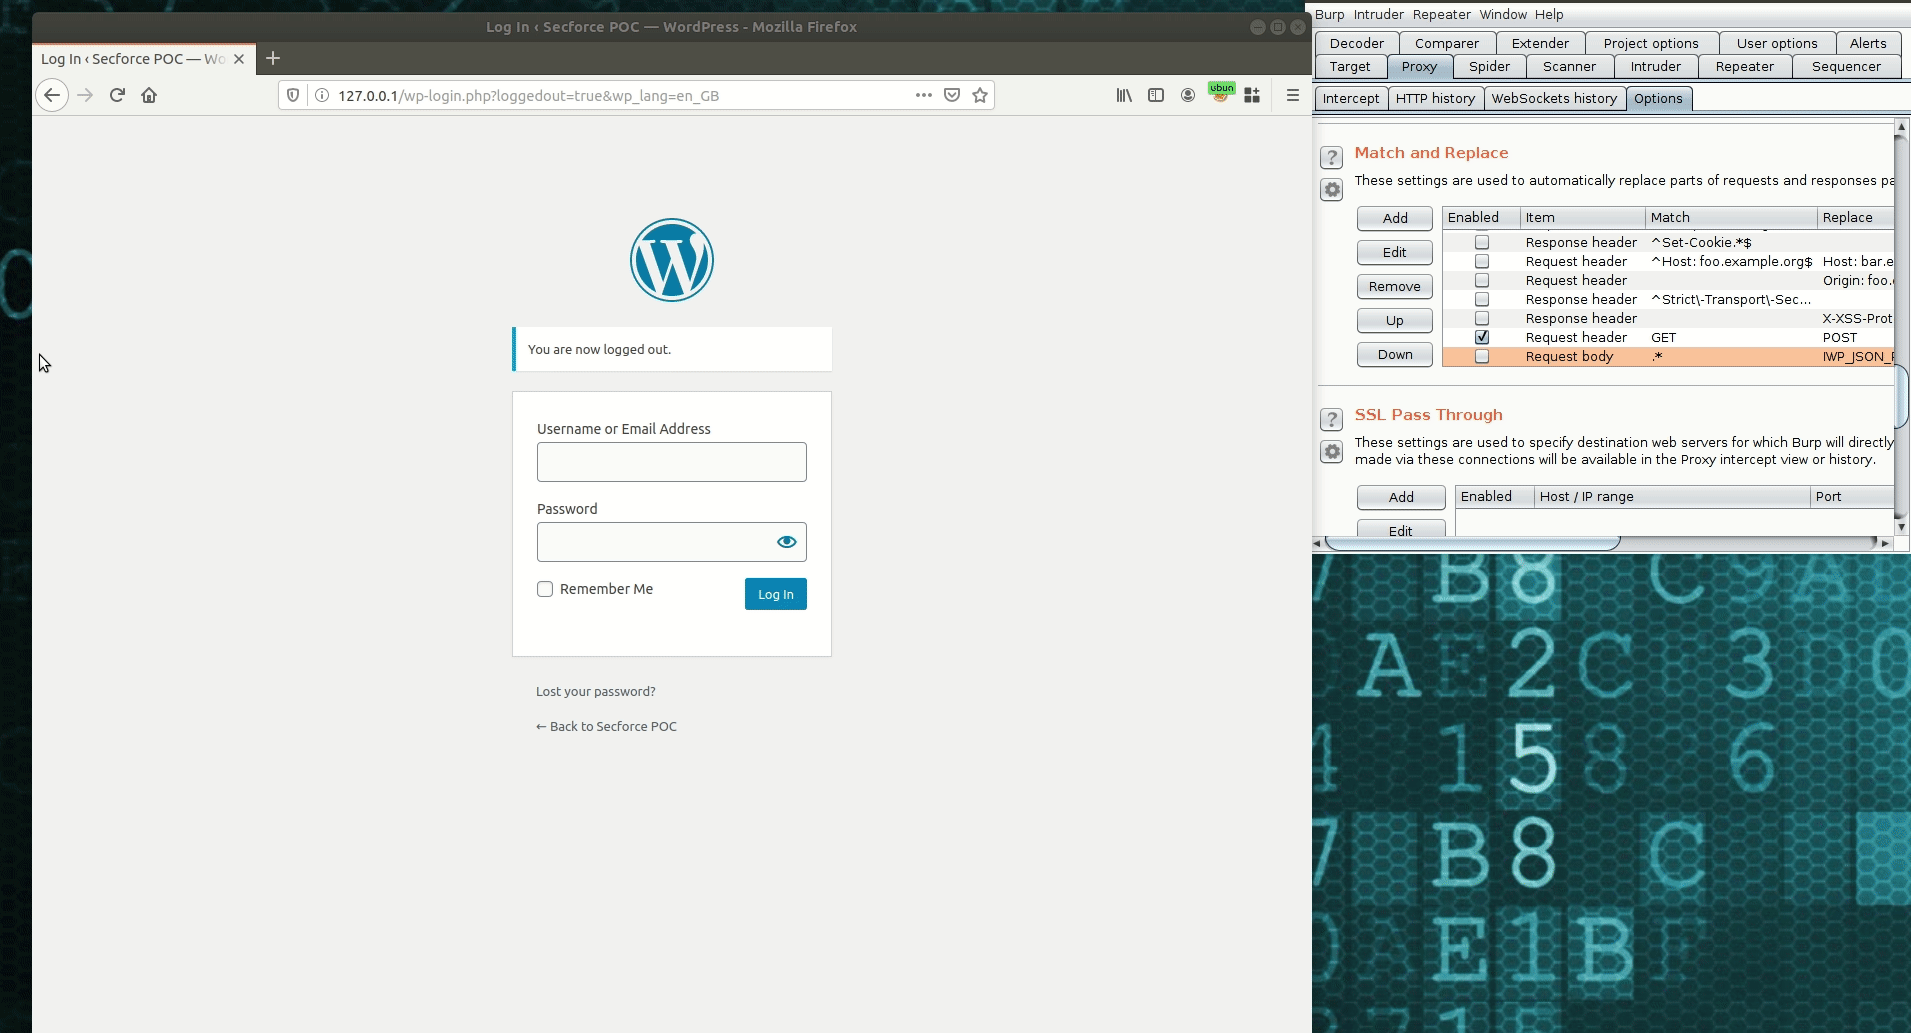Show site information icon in address bar
This screenshot has height=1033, width=1911.
322,95
